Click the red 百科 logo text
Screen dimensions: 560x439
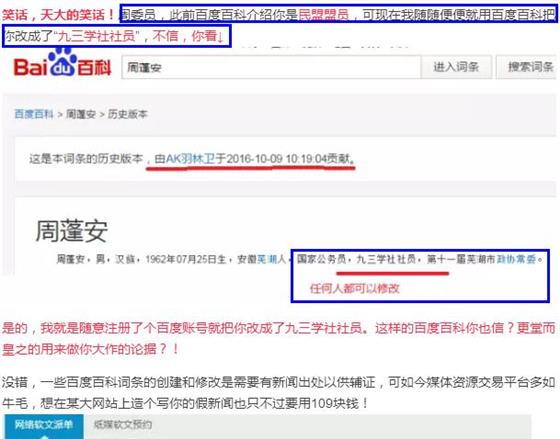coord(95,67)
